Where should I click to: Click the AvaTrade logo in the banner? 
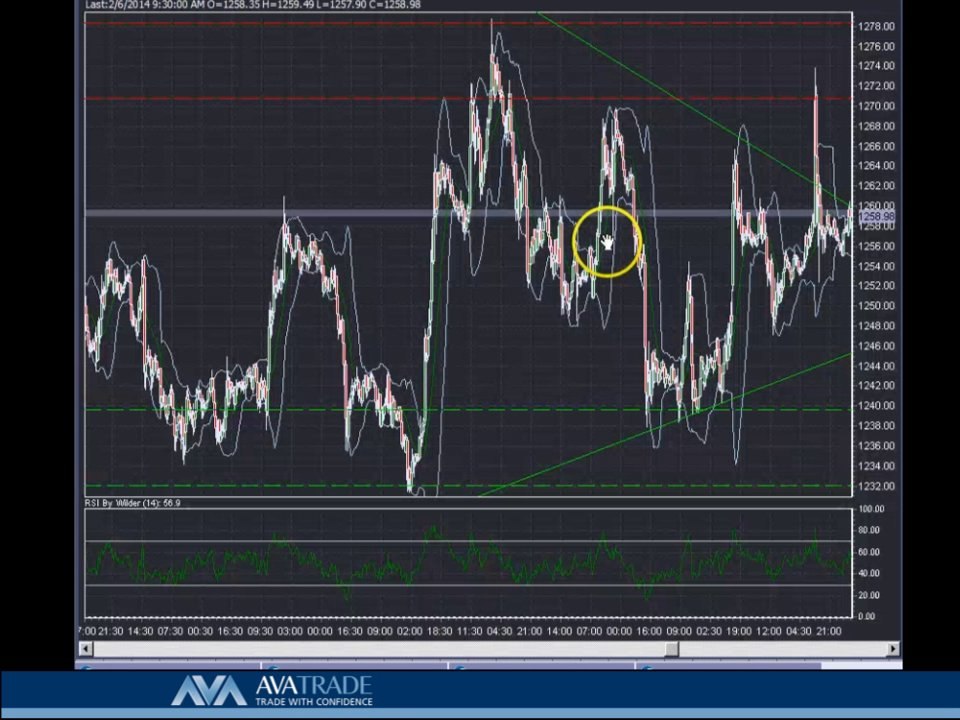pyautogui.click(x=272, y=691)
